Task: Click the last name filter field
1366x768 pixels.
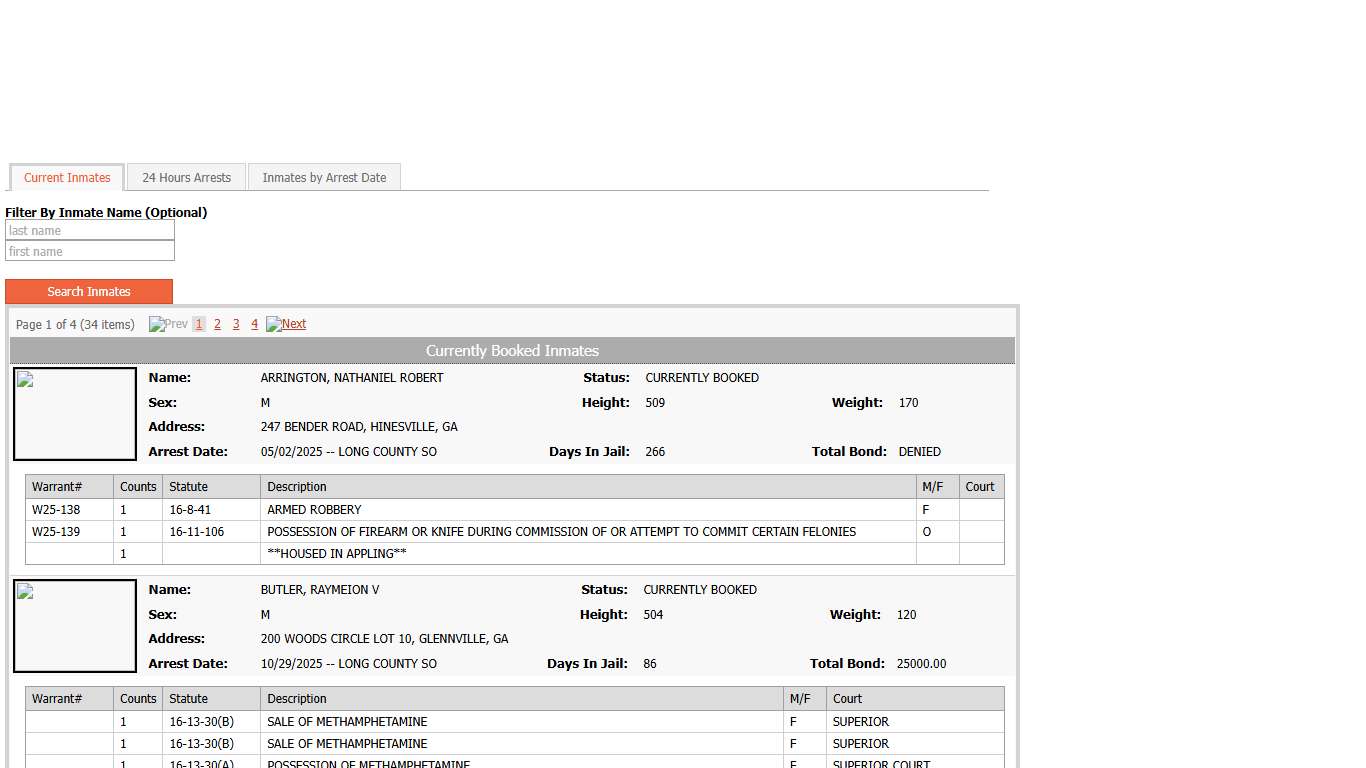Action: [x=90, y=231]
